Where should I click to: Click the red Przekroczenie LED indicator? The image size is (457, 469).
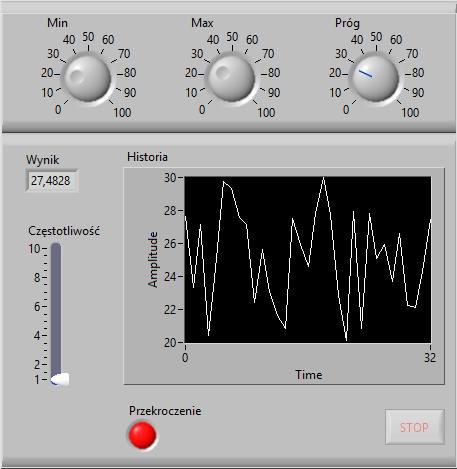[x=142, y=435]
